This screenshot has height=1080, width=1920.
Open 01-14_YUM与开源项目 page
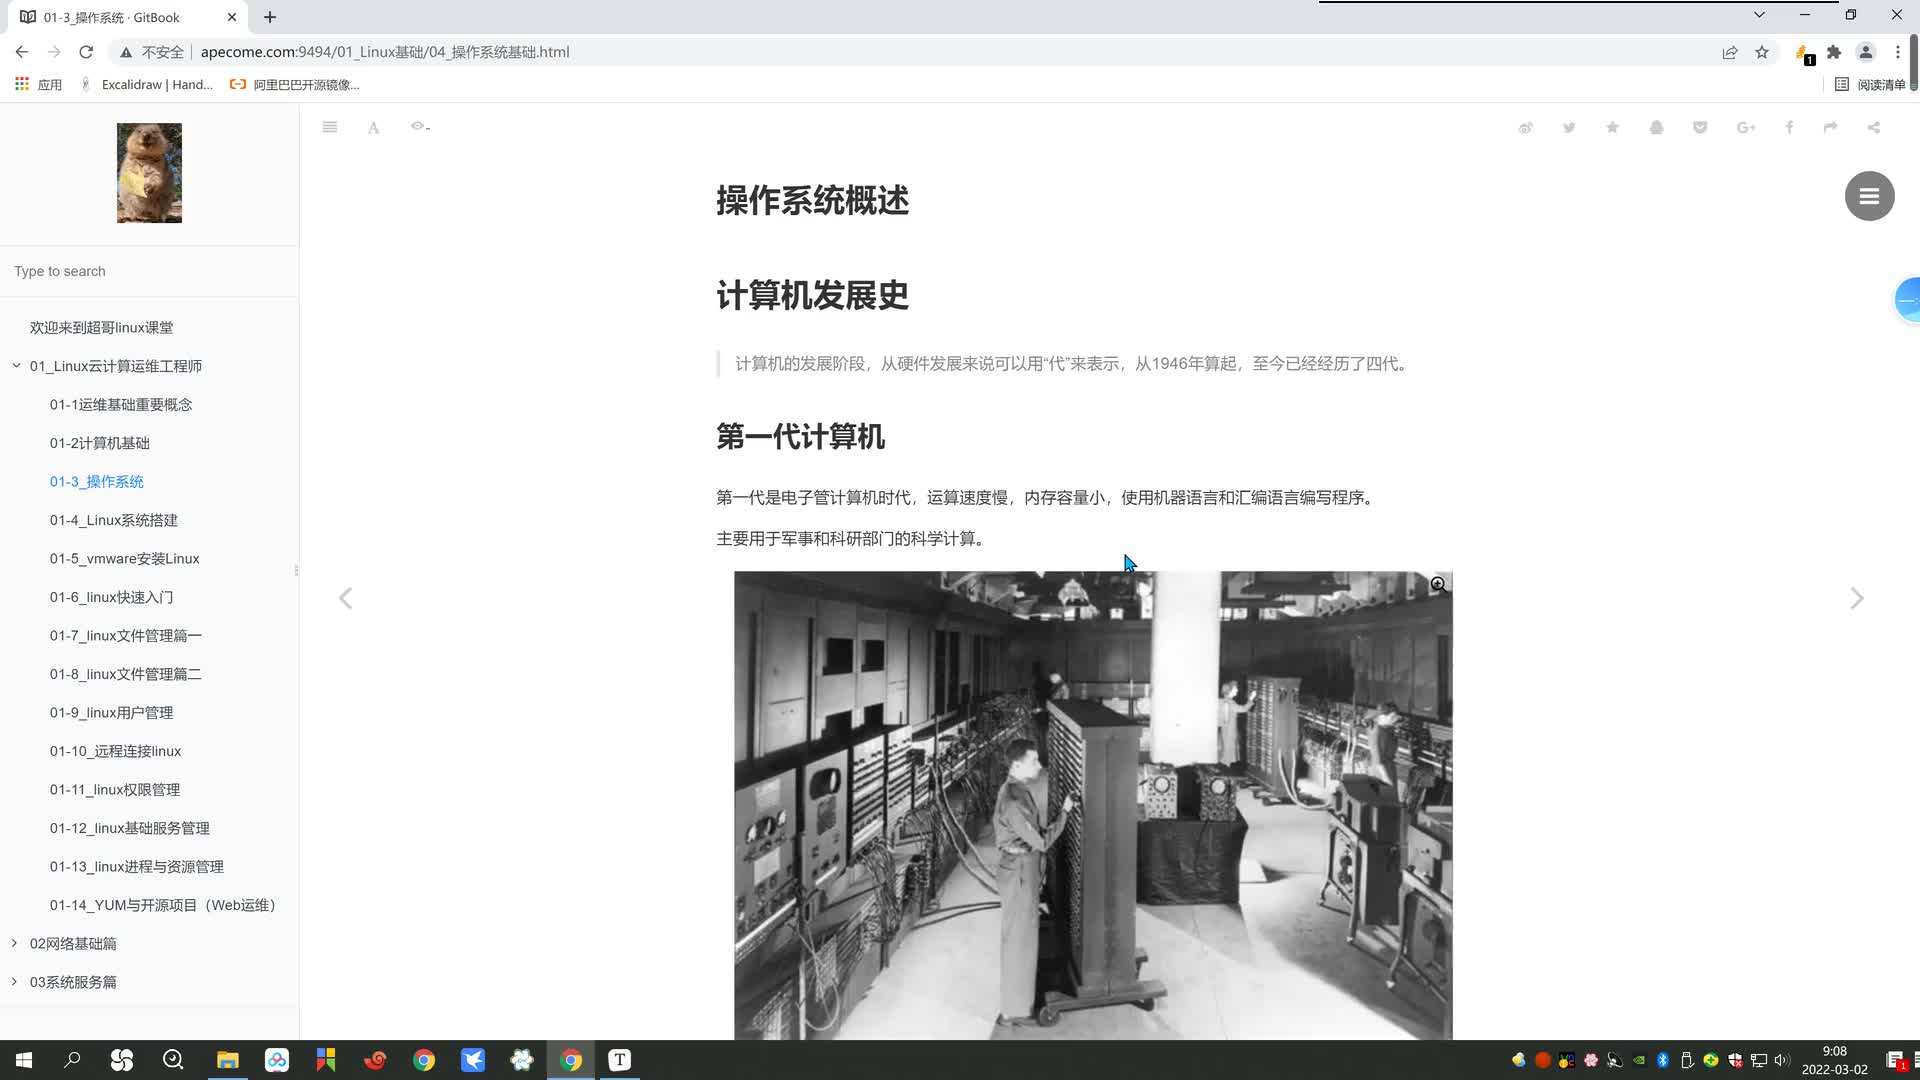click(163, 905)
